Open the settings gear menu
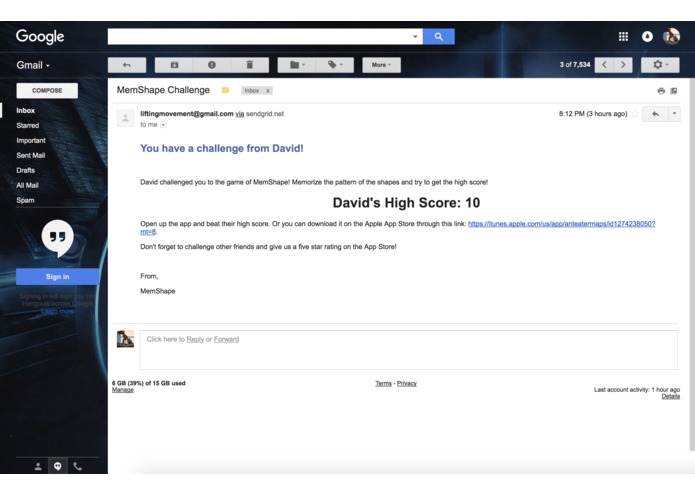695x494 pixels. coord(660,65)
